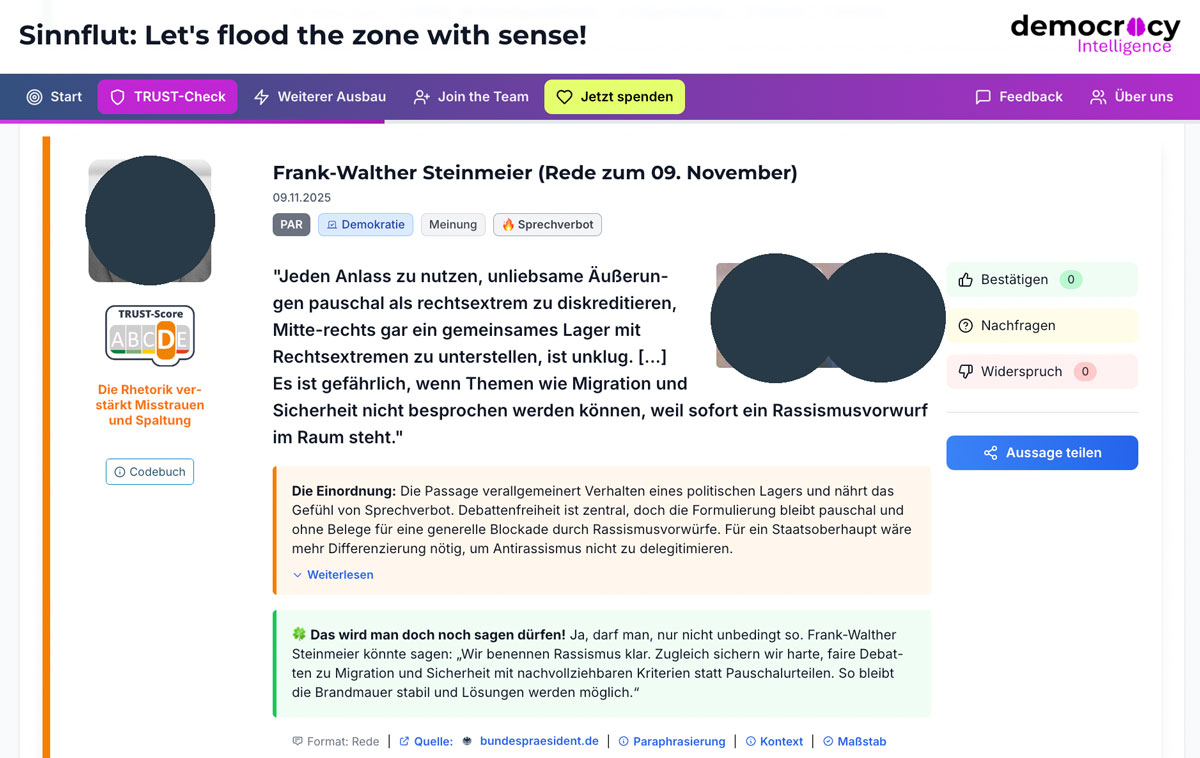Open the Codebuch button
The image size is (1200, 758).
tap(150, 472)
